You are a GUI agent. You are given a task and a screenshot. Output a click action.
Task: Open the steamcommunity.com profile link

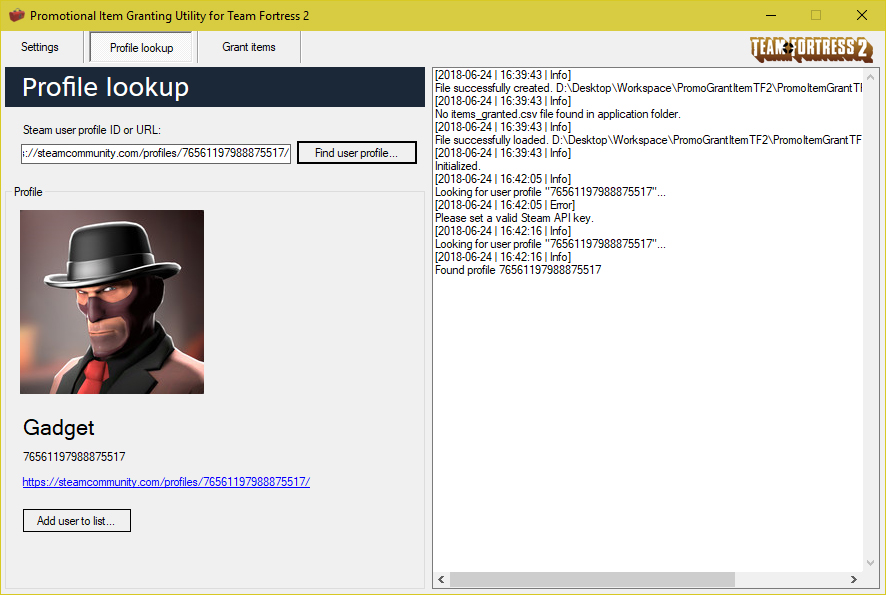coord(166,482)
